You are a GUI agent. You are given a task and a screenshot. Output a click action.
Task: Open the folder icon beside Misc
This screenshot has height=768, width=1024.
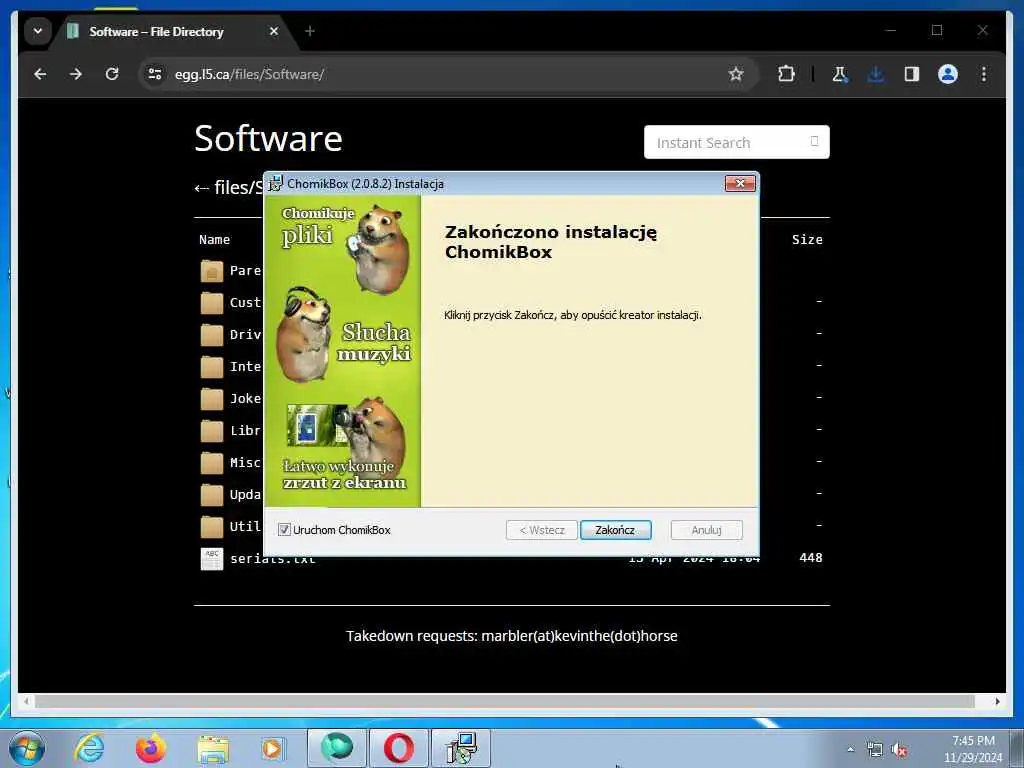click(x=212, y=463)
